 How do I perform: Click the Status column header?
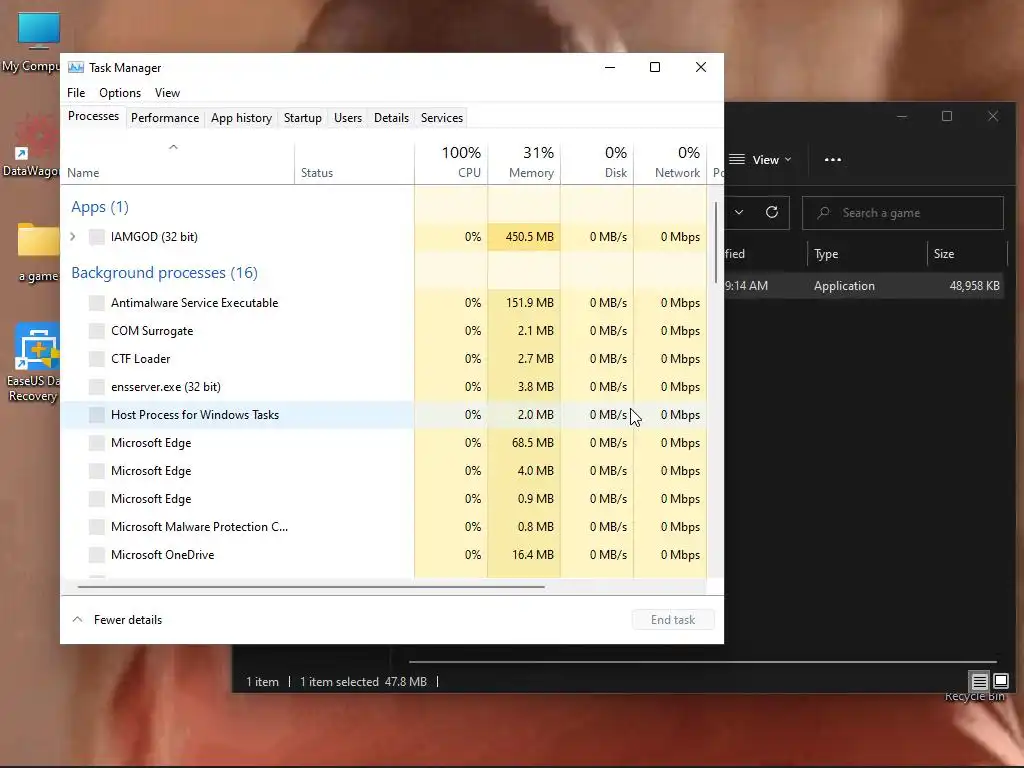point(355,162)
